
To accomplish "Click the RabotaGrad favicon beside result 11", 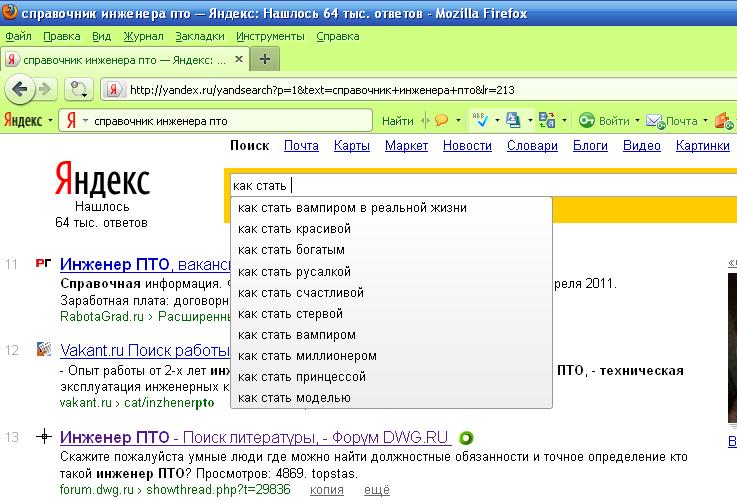I will point(43,263).
